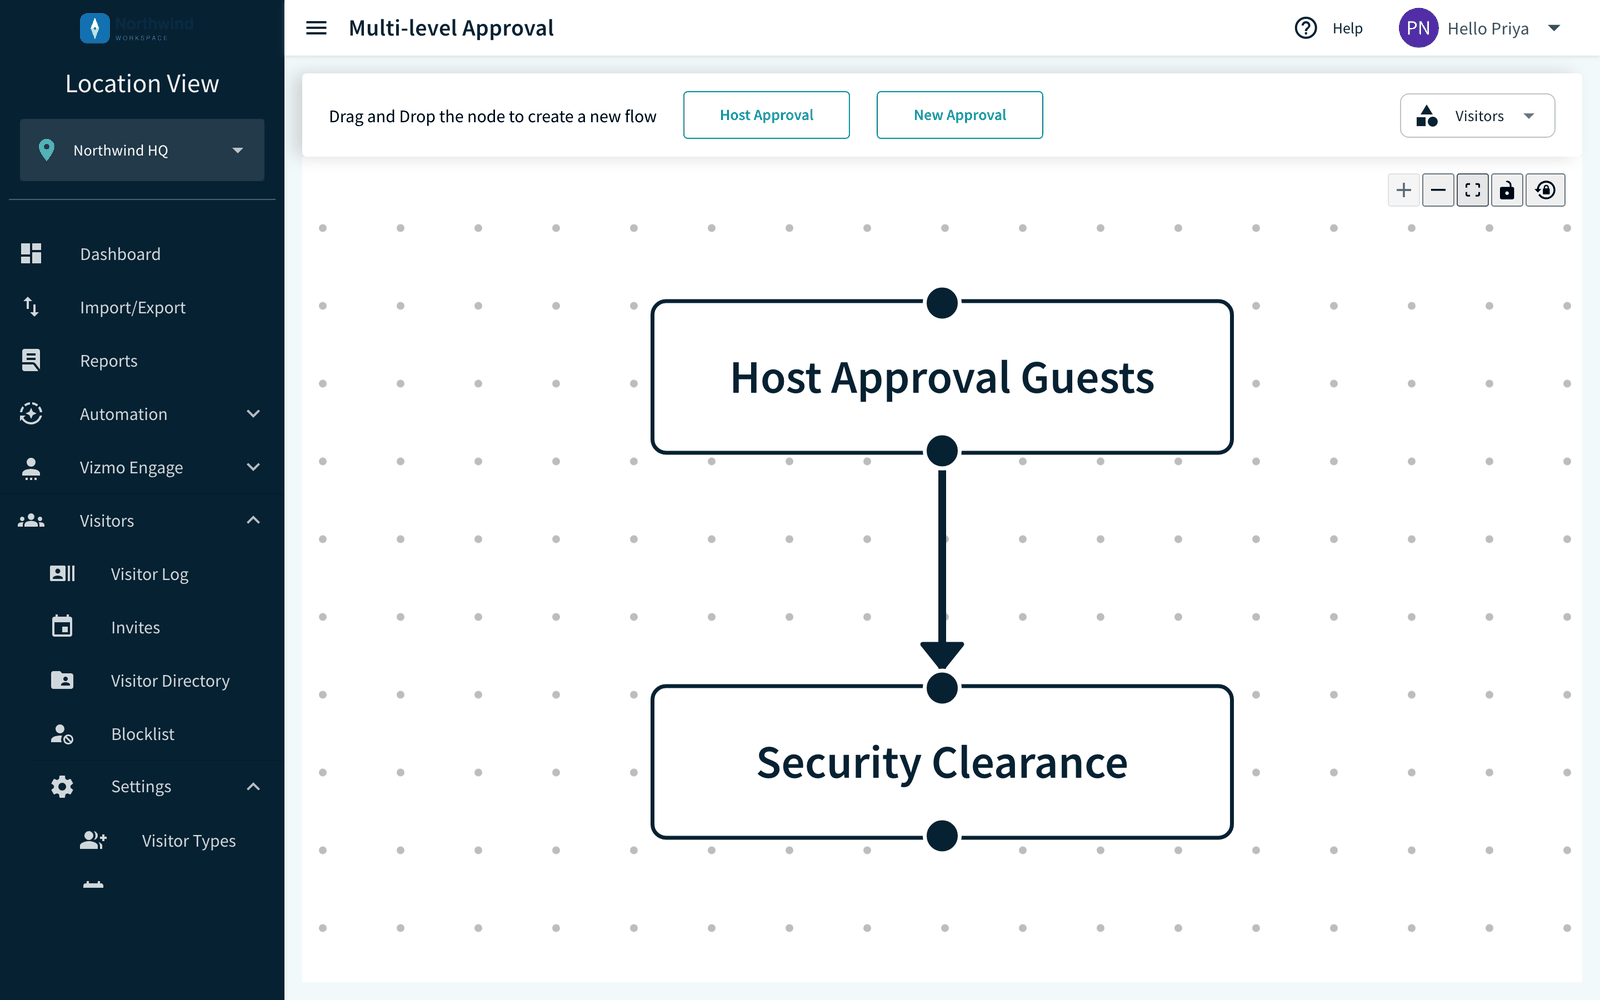Click the Dashboard grid icon
1600x1000 pixels.
31,254
